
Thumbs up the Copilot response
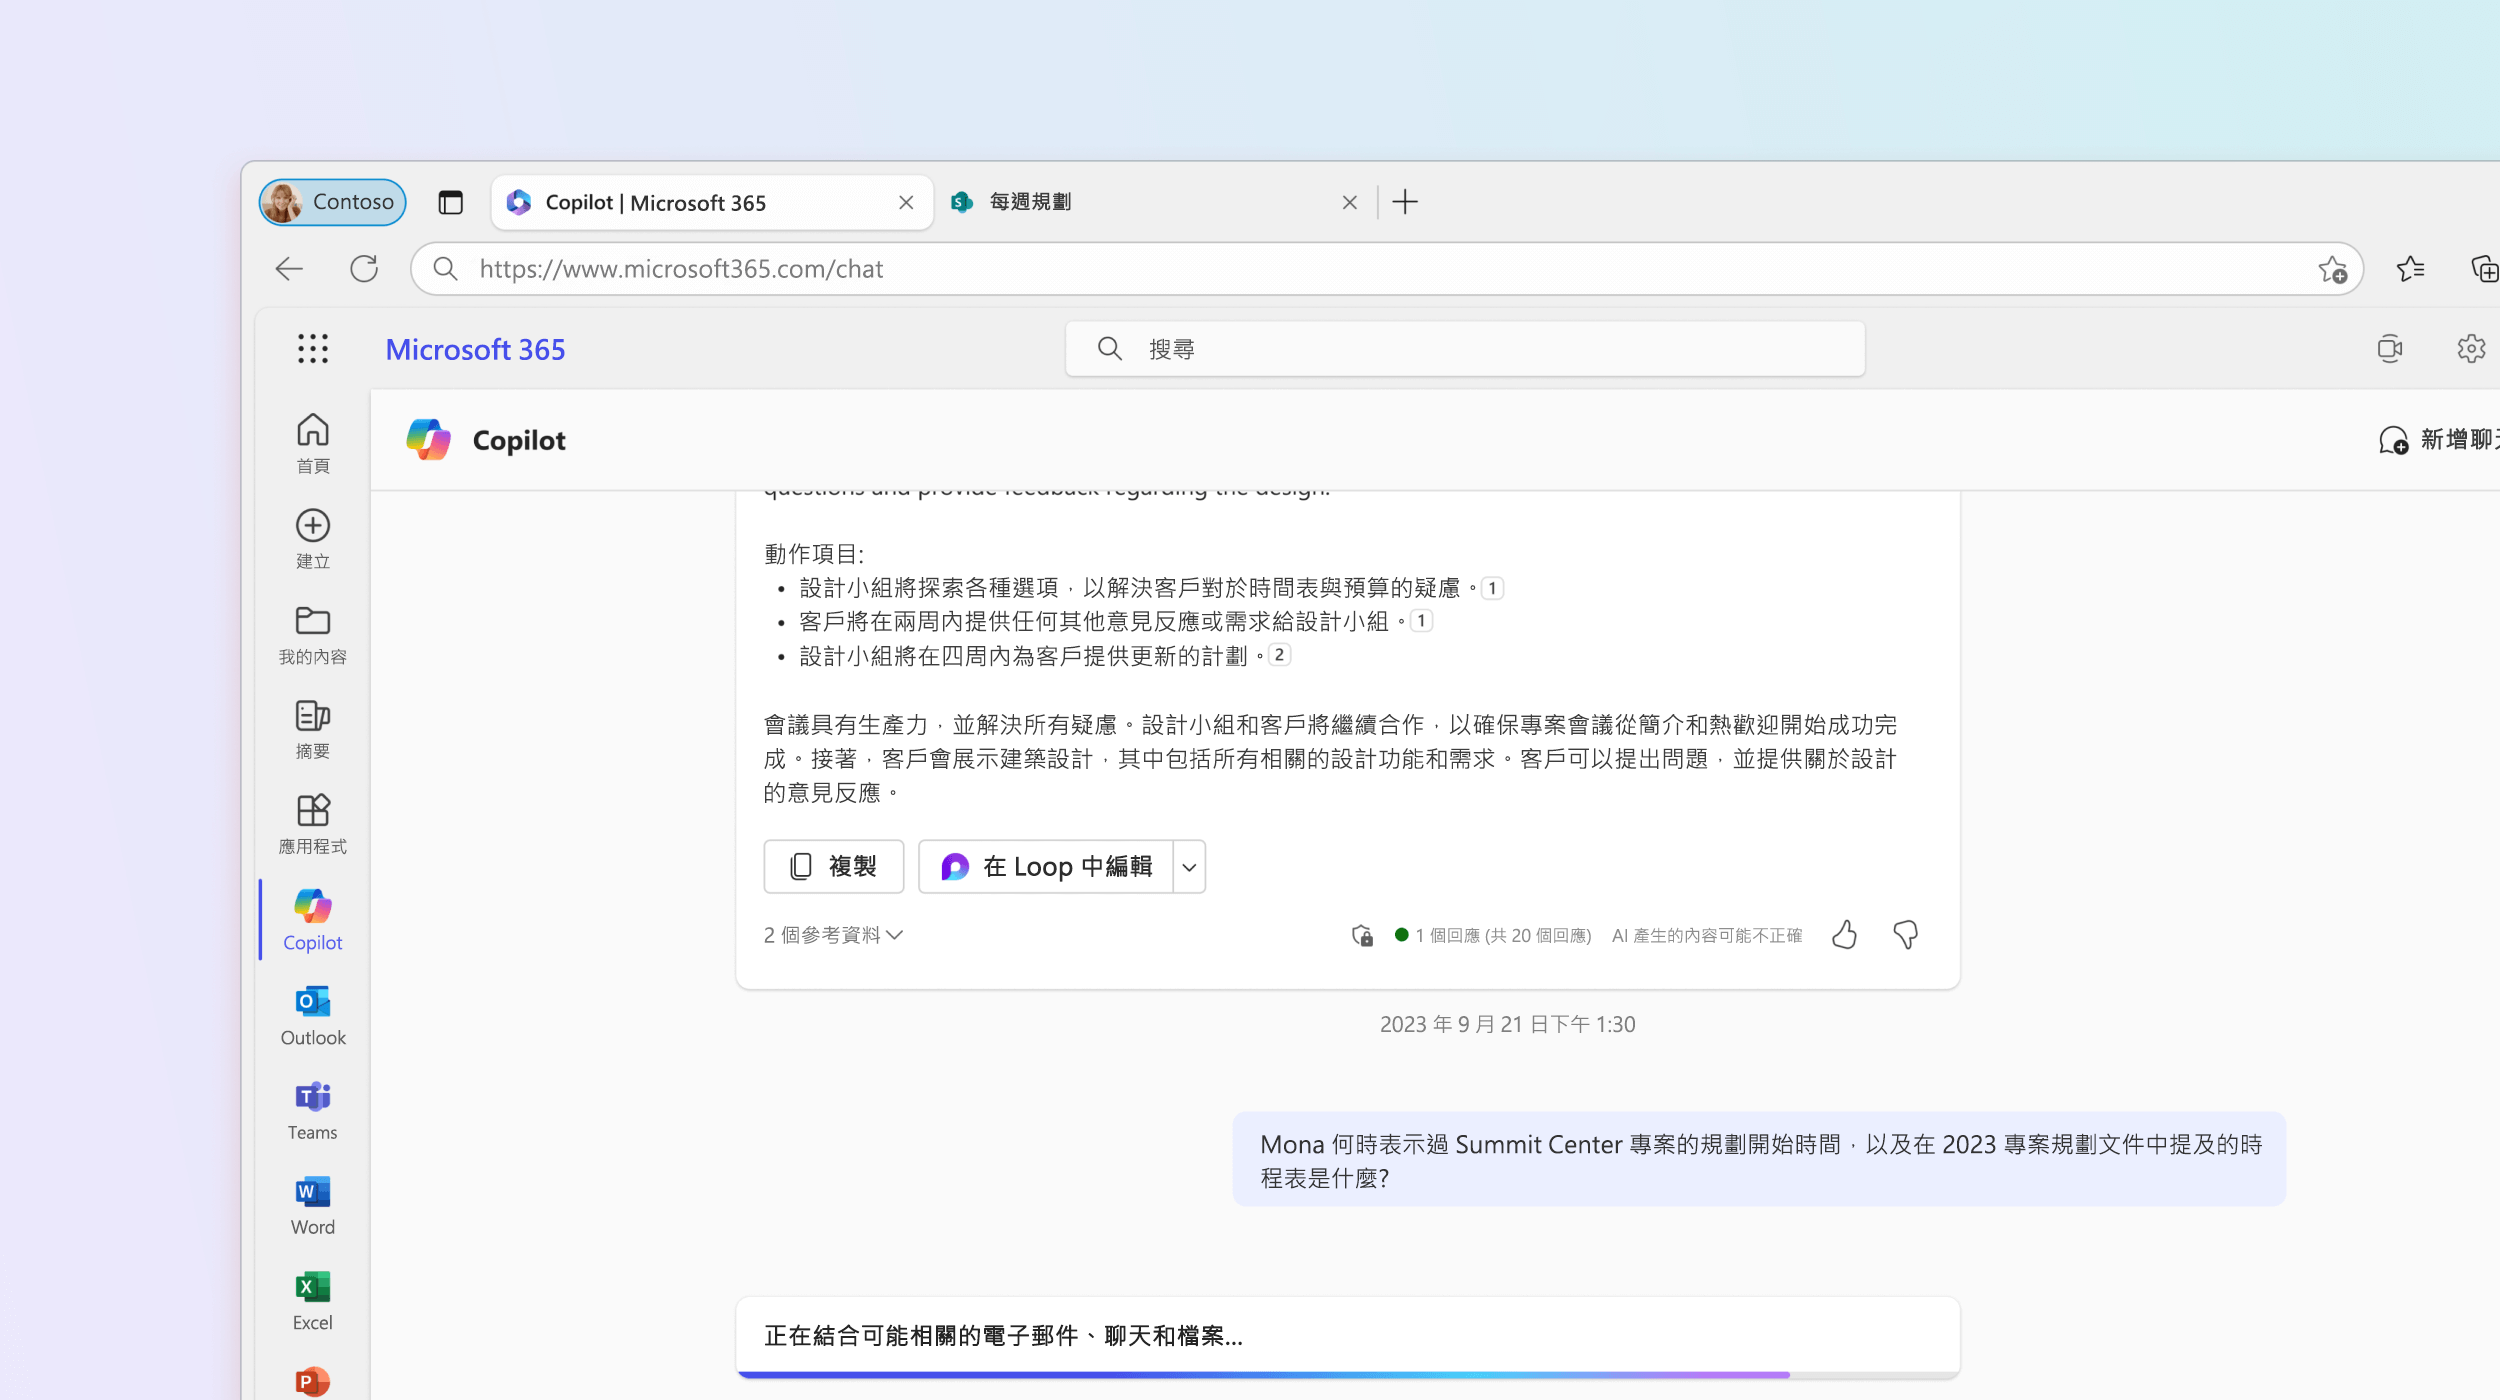1844,933
